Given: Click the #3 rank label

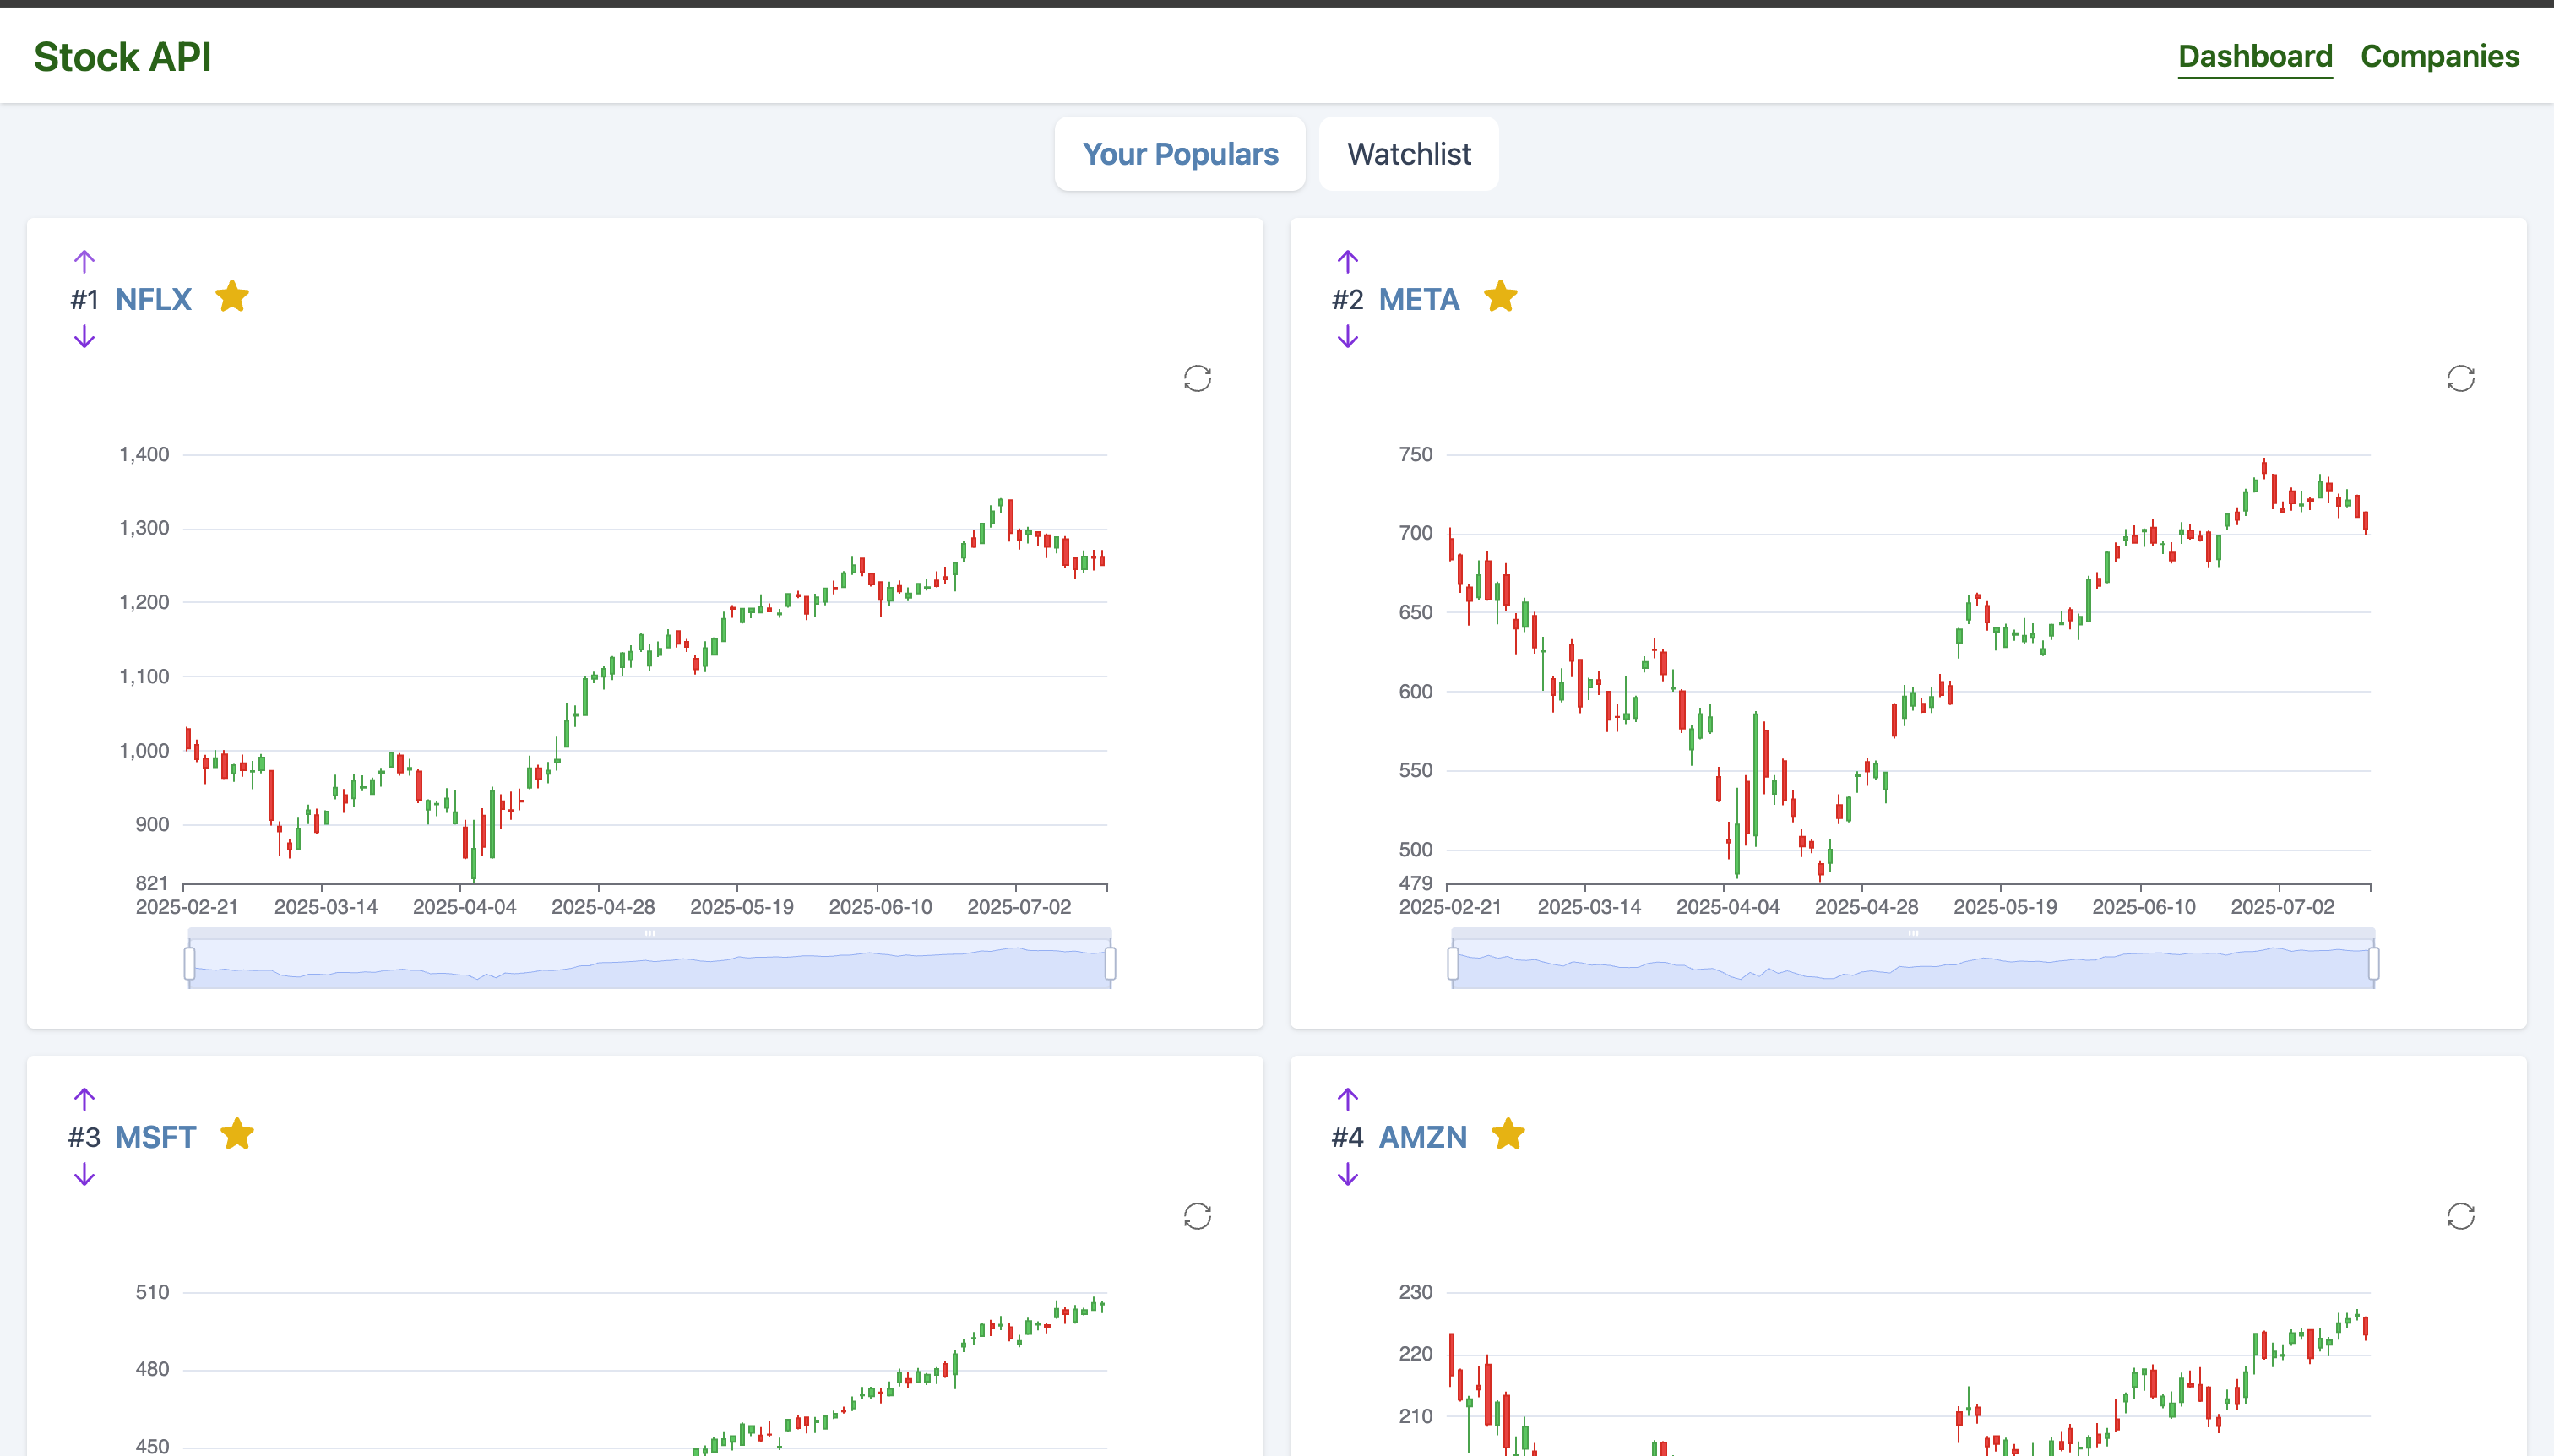Looking at the screenshot, I should pos(84,1137).
